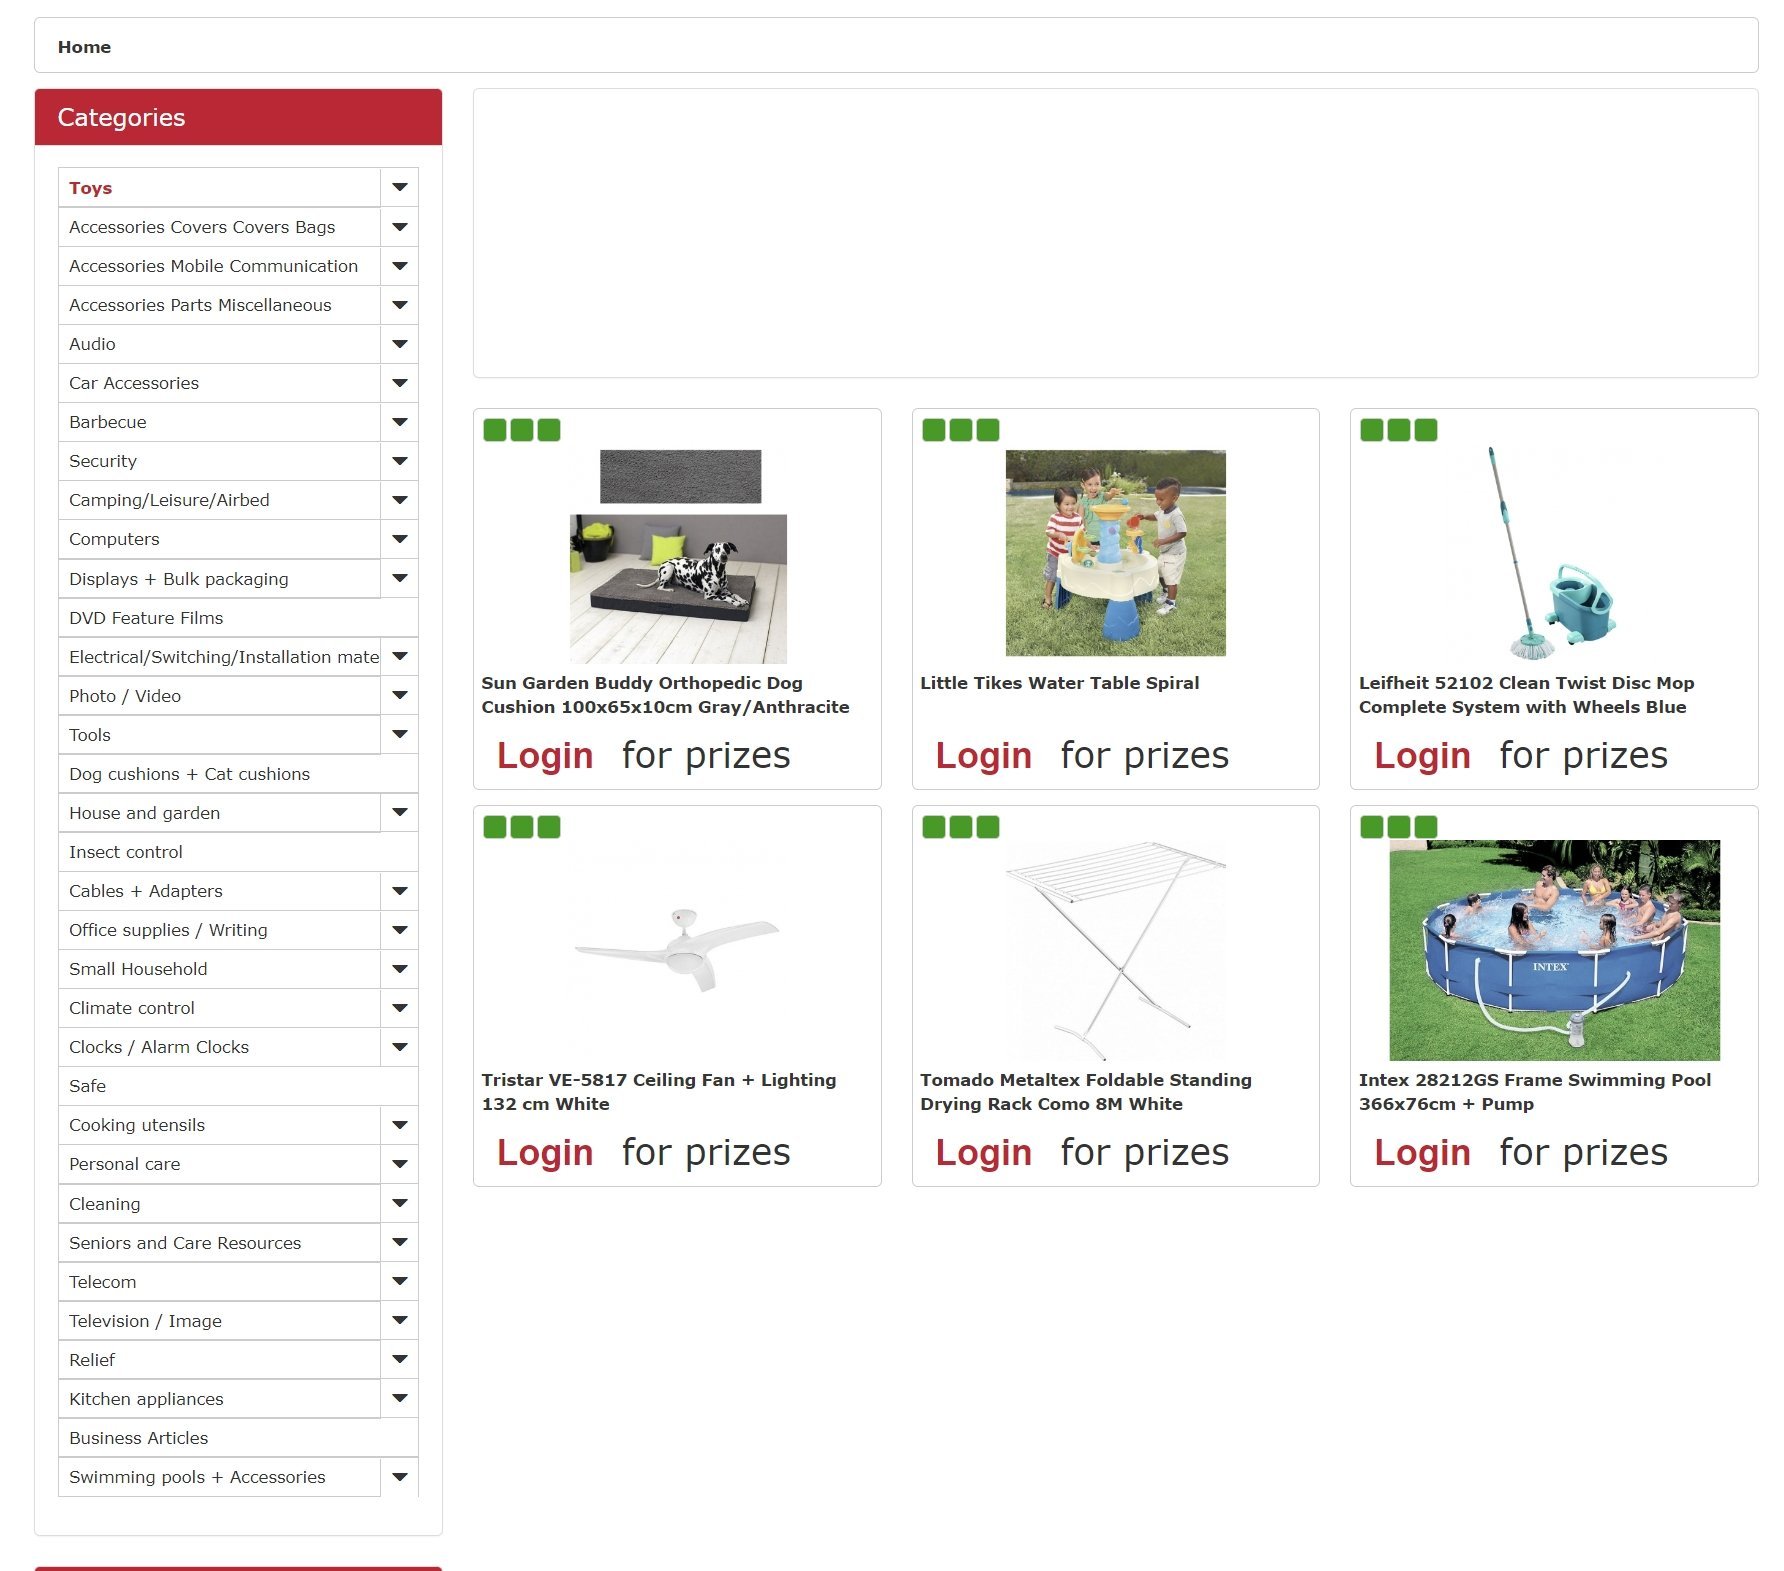Open Business Articles category
The image size is (1784, 1571).
pyautogui.click(x=238, y=1437)
